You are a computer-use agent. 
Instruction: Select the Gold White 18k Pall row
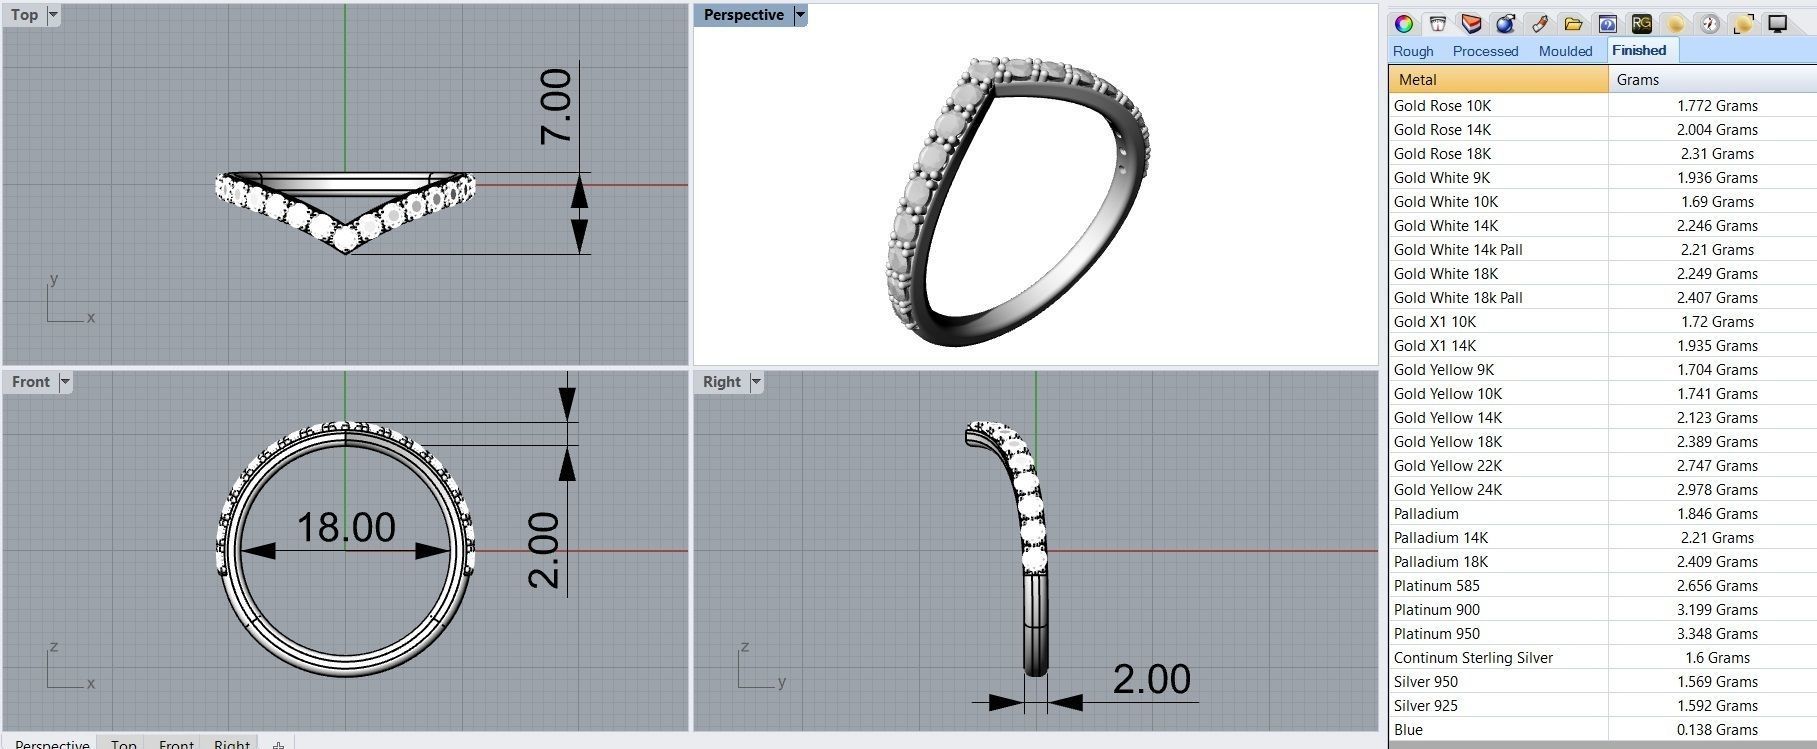tap(1602, 297)
